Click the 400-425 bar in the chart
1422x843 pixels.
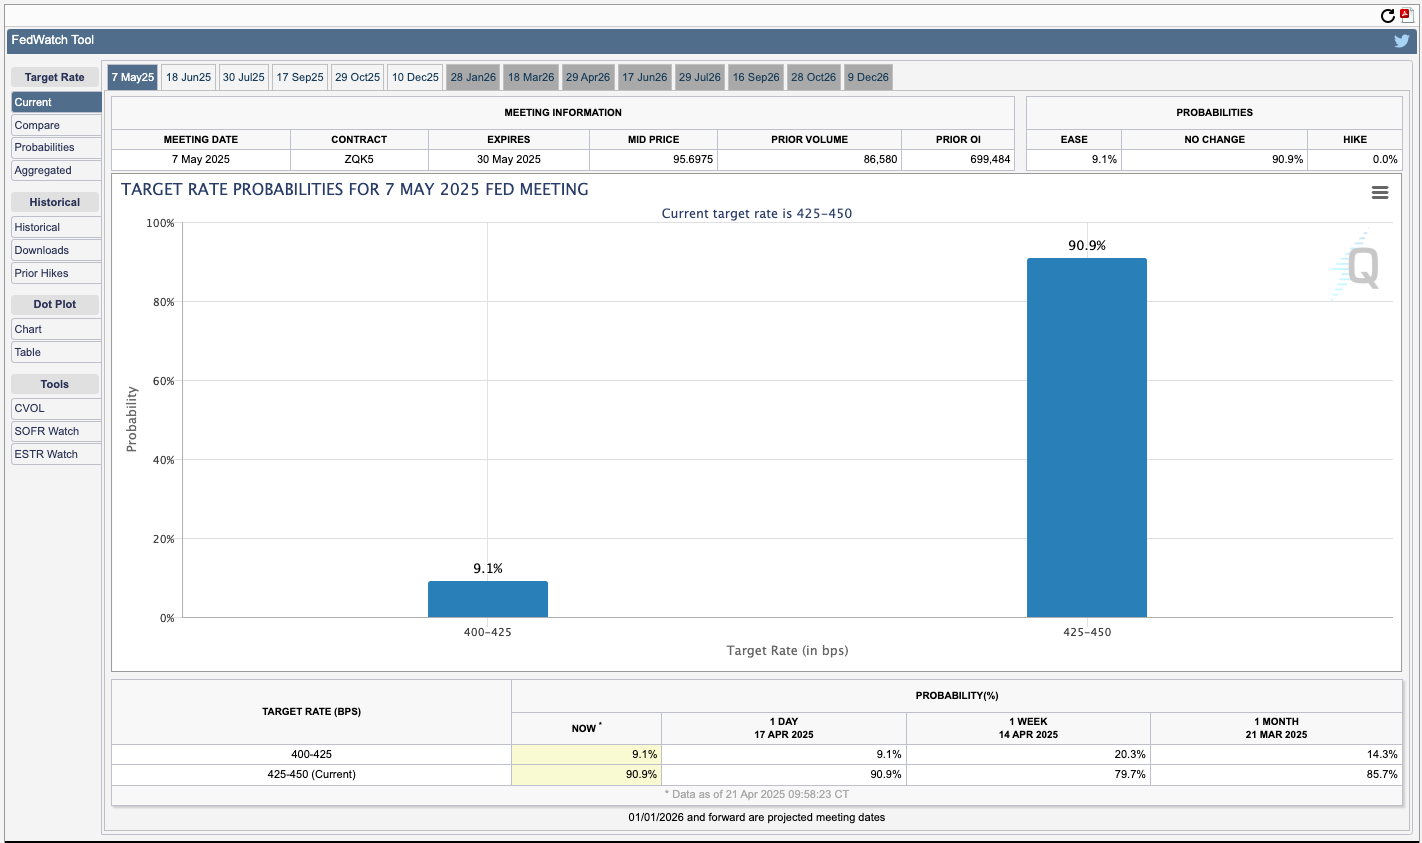488,599
